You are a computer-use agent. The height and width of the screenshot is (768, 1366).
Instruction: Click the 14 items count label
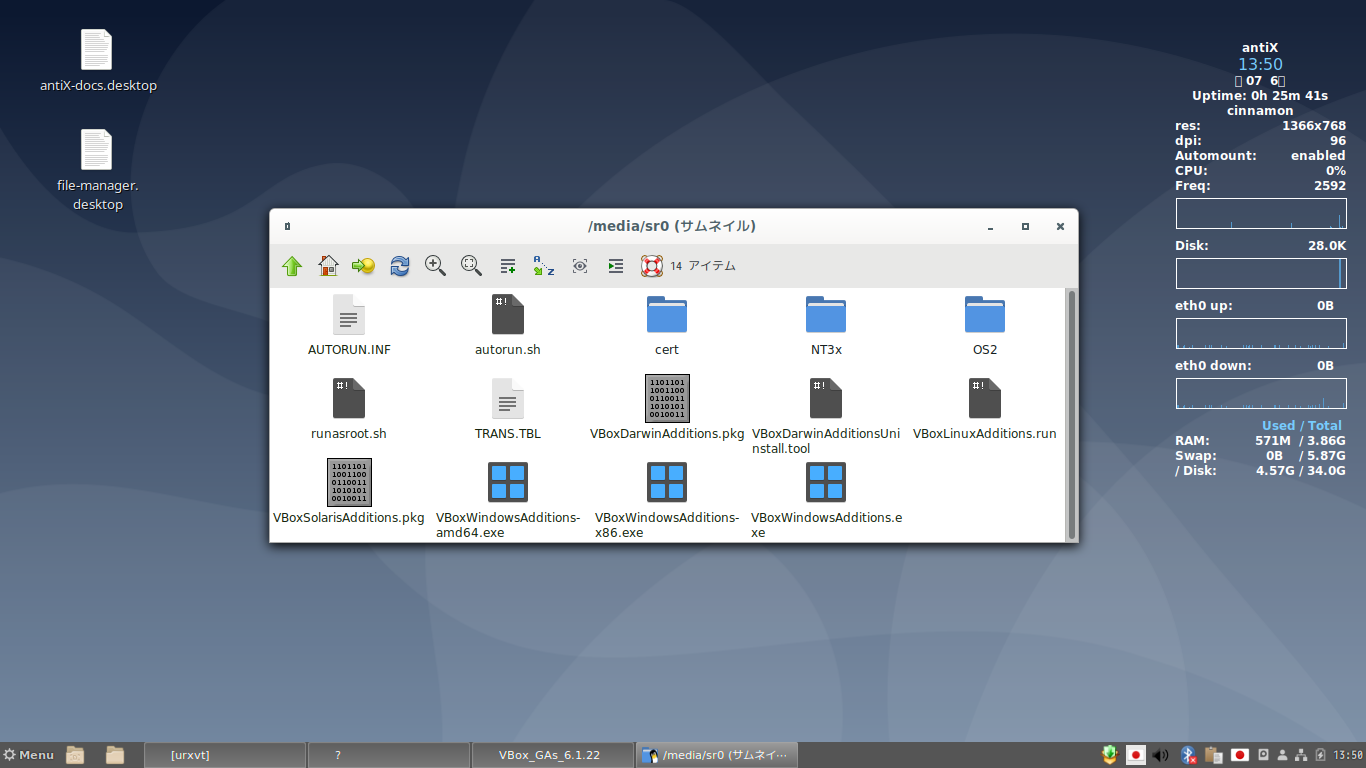tap(703, 266)
